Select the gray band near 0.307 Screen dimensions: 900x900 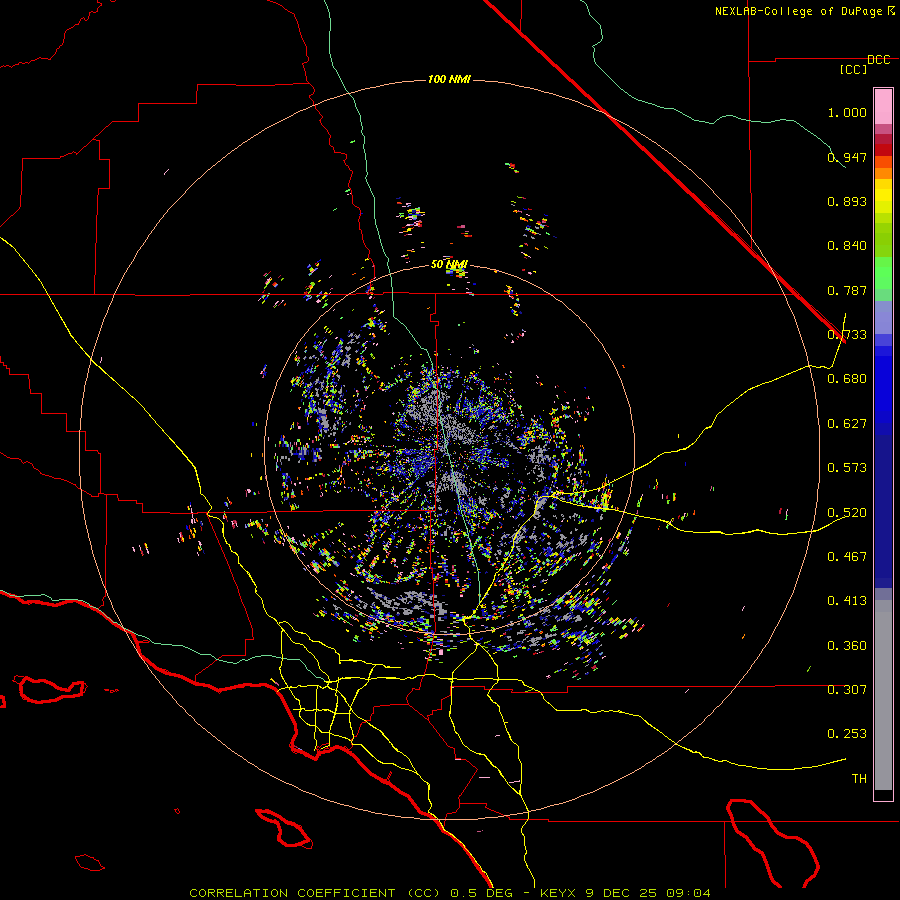[x=883, y=690]
